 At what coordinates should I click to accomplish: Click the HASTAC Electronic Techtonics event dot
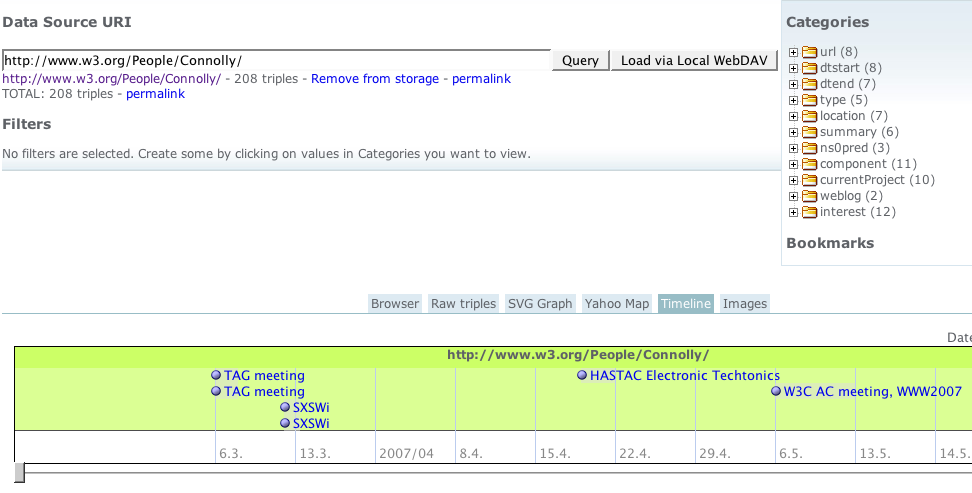(582, 376)
